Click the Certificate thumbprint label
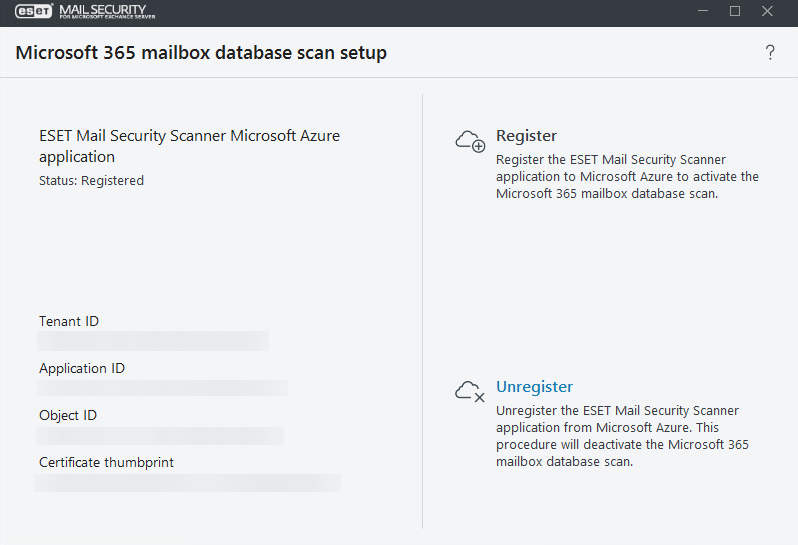Viewport: 798px width, 545px height. [107, 462]
